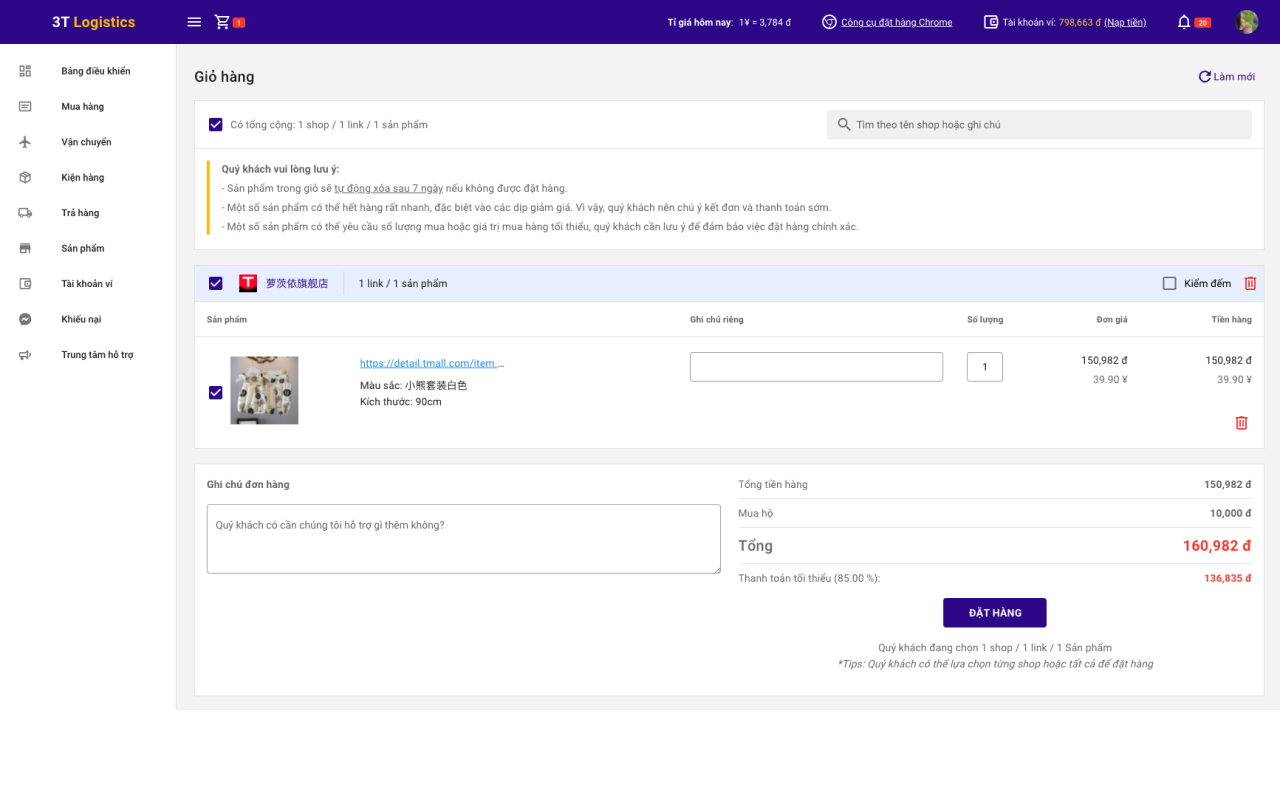1280x800 pixels.
Task: Click the Tmall shop logo icon
Action: 248,283
